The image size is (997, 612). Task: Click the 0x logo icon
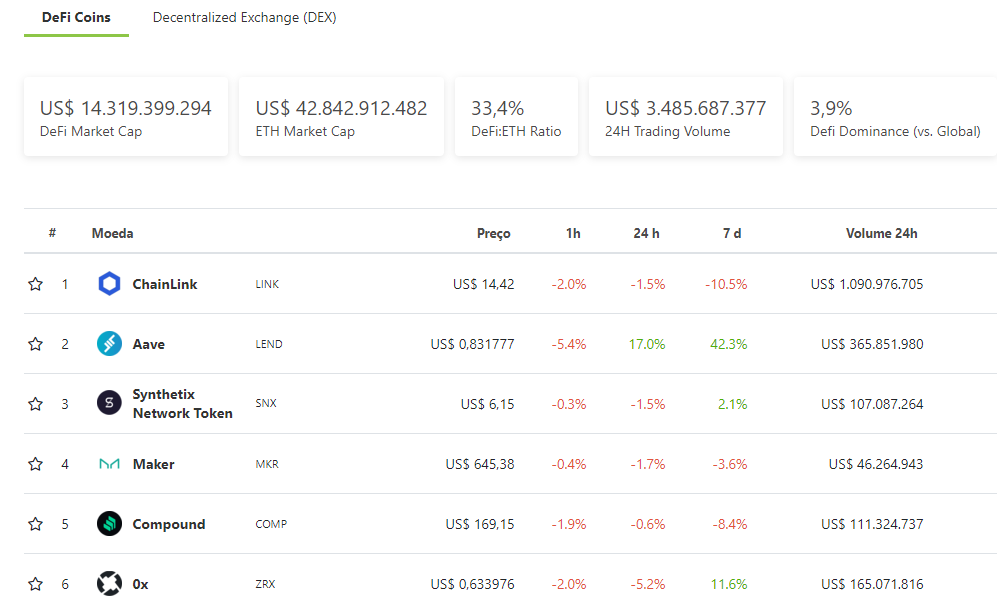[x=110, y=584]
